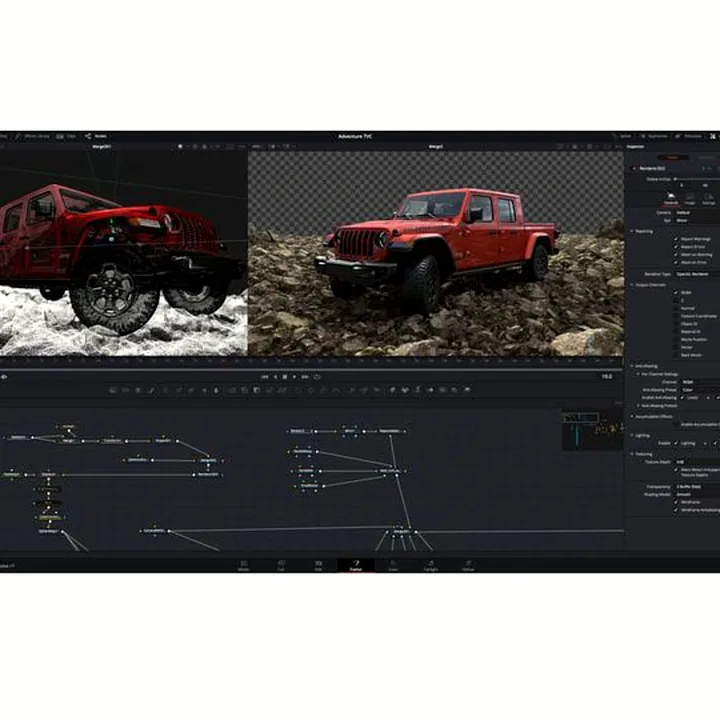Viewport: 720px width, 720px height.
Task: Add a Renderer 3D node from the toolbar
Action: coord(467,390)
